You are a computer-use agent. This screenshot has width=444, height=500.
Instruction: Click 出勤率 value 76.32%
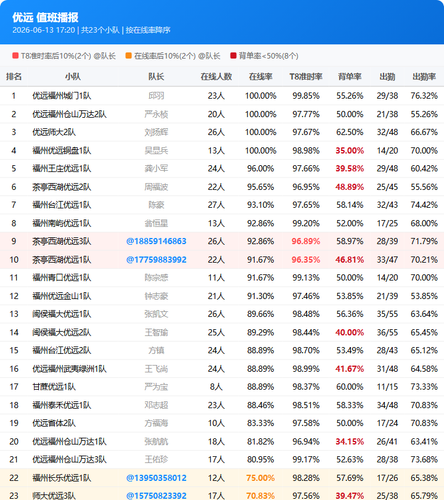pyautogui.click(x=424, y=96)
